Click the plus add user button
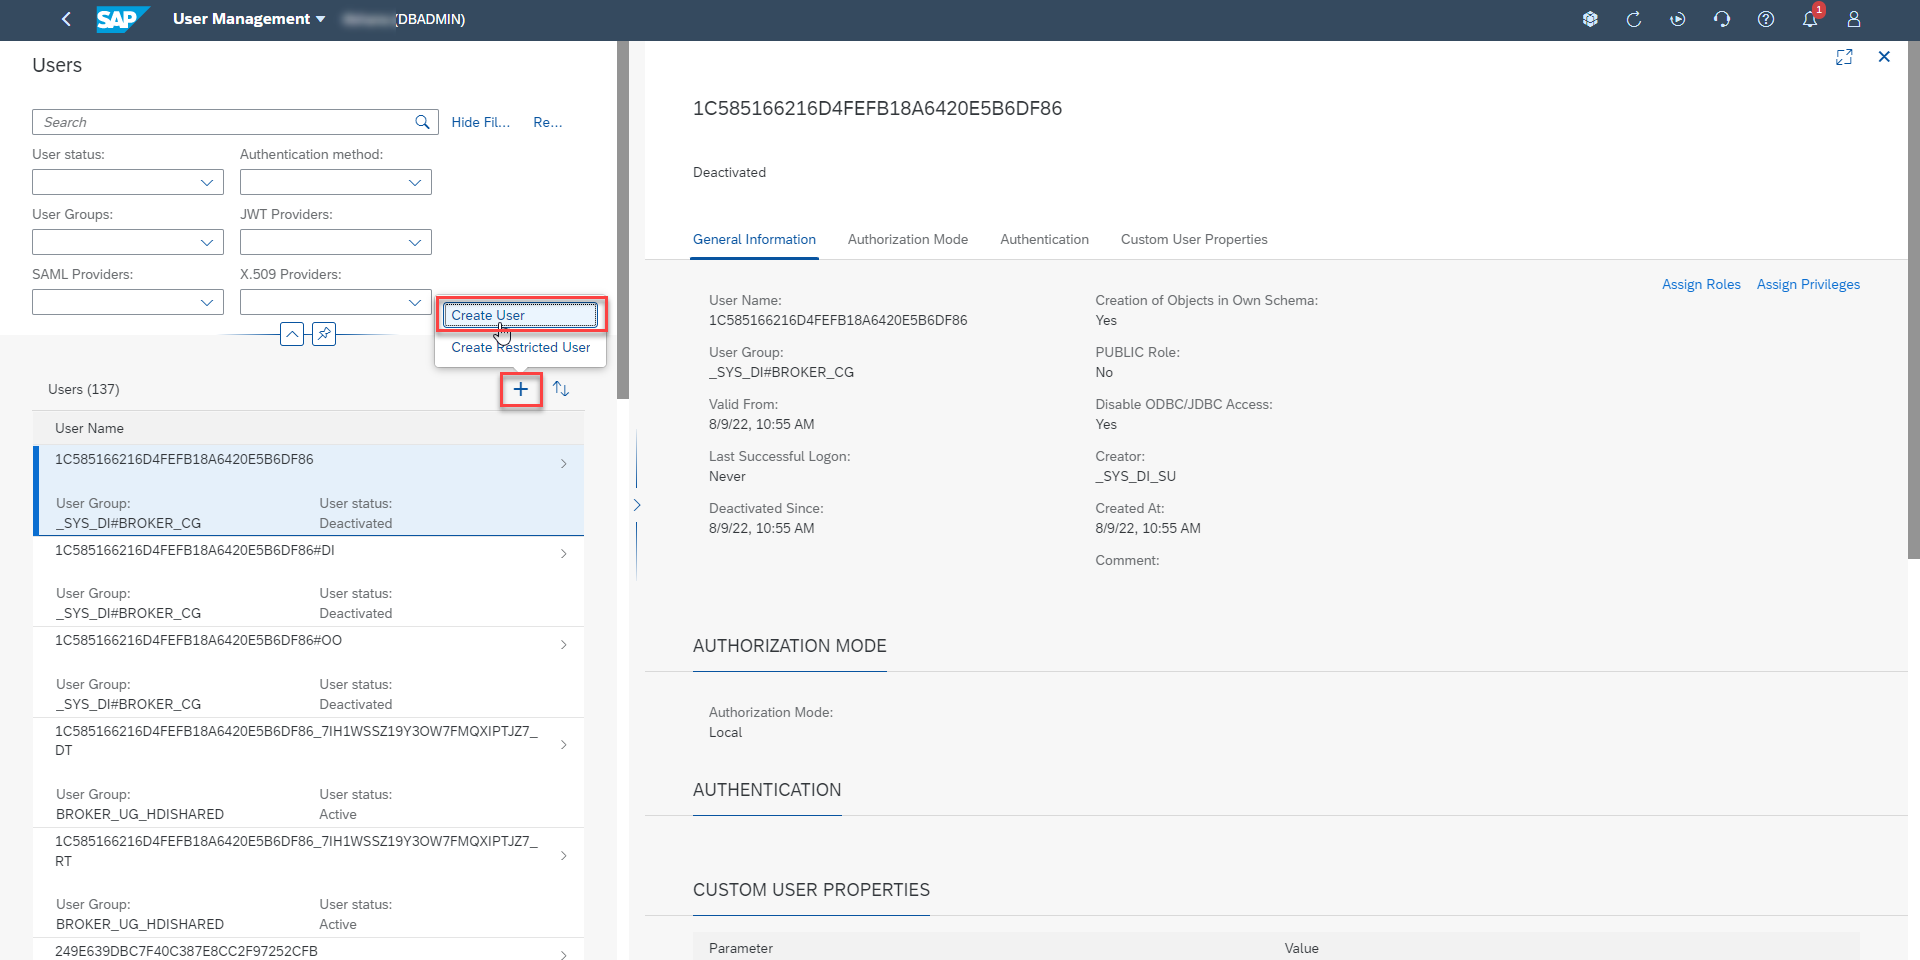The width and height of the screenshot is (1920, 960). point(521,389)
